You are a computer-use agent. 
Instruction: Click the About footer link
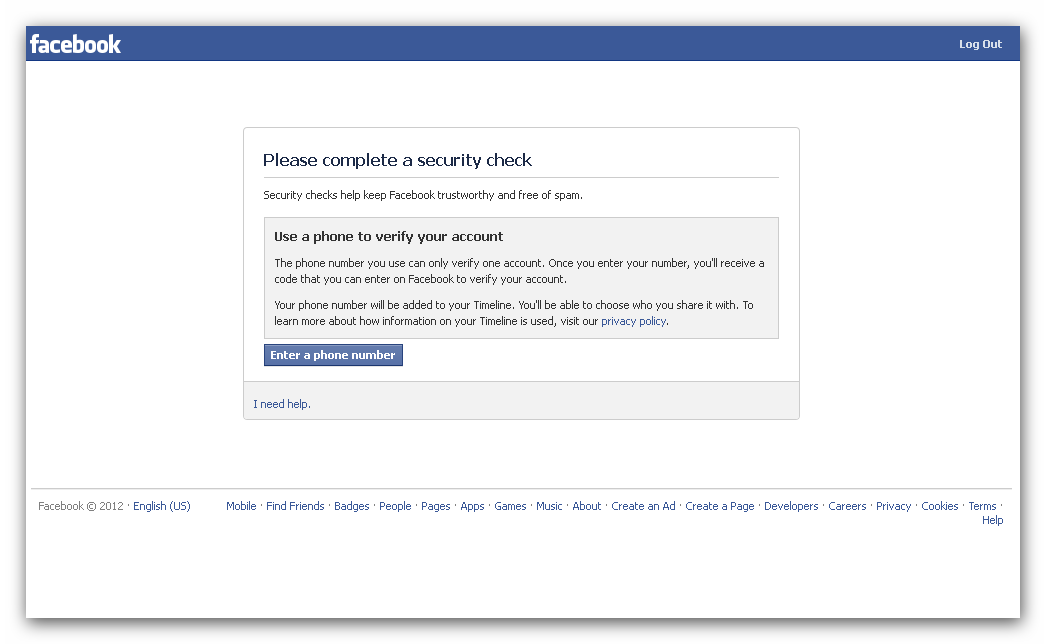click(x=587, y=506)
